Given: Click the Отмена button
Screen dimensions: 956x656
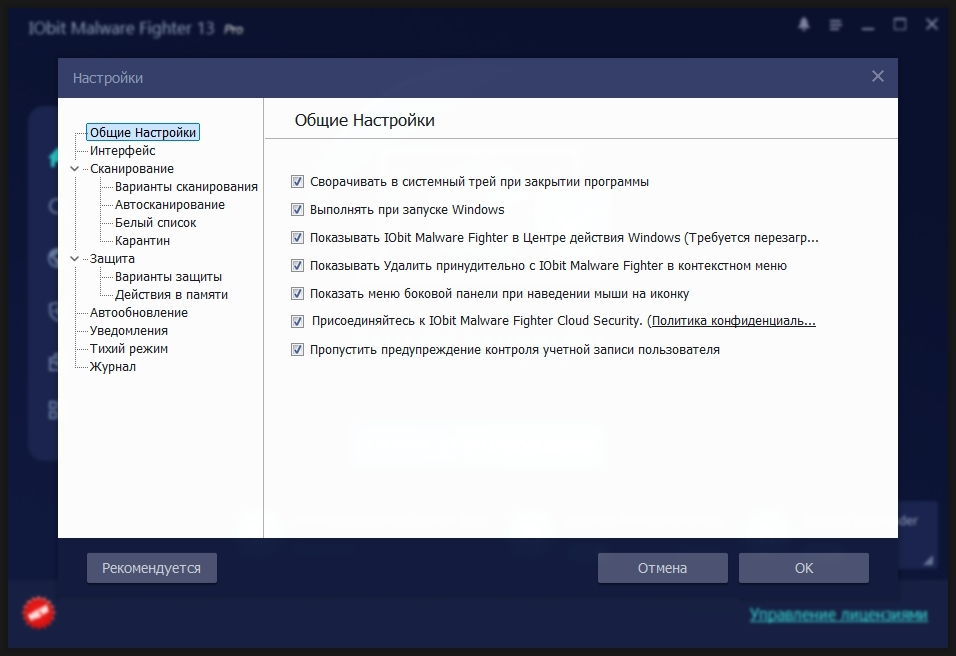Looking at the screenshot, I should (x=662, y=568).
